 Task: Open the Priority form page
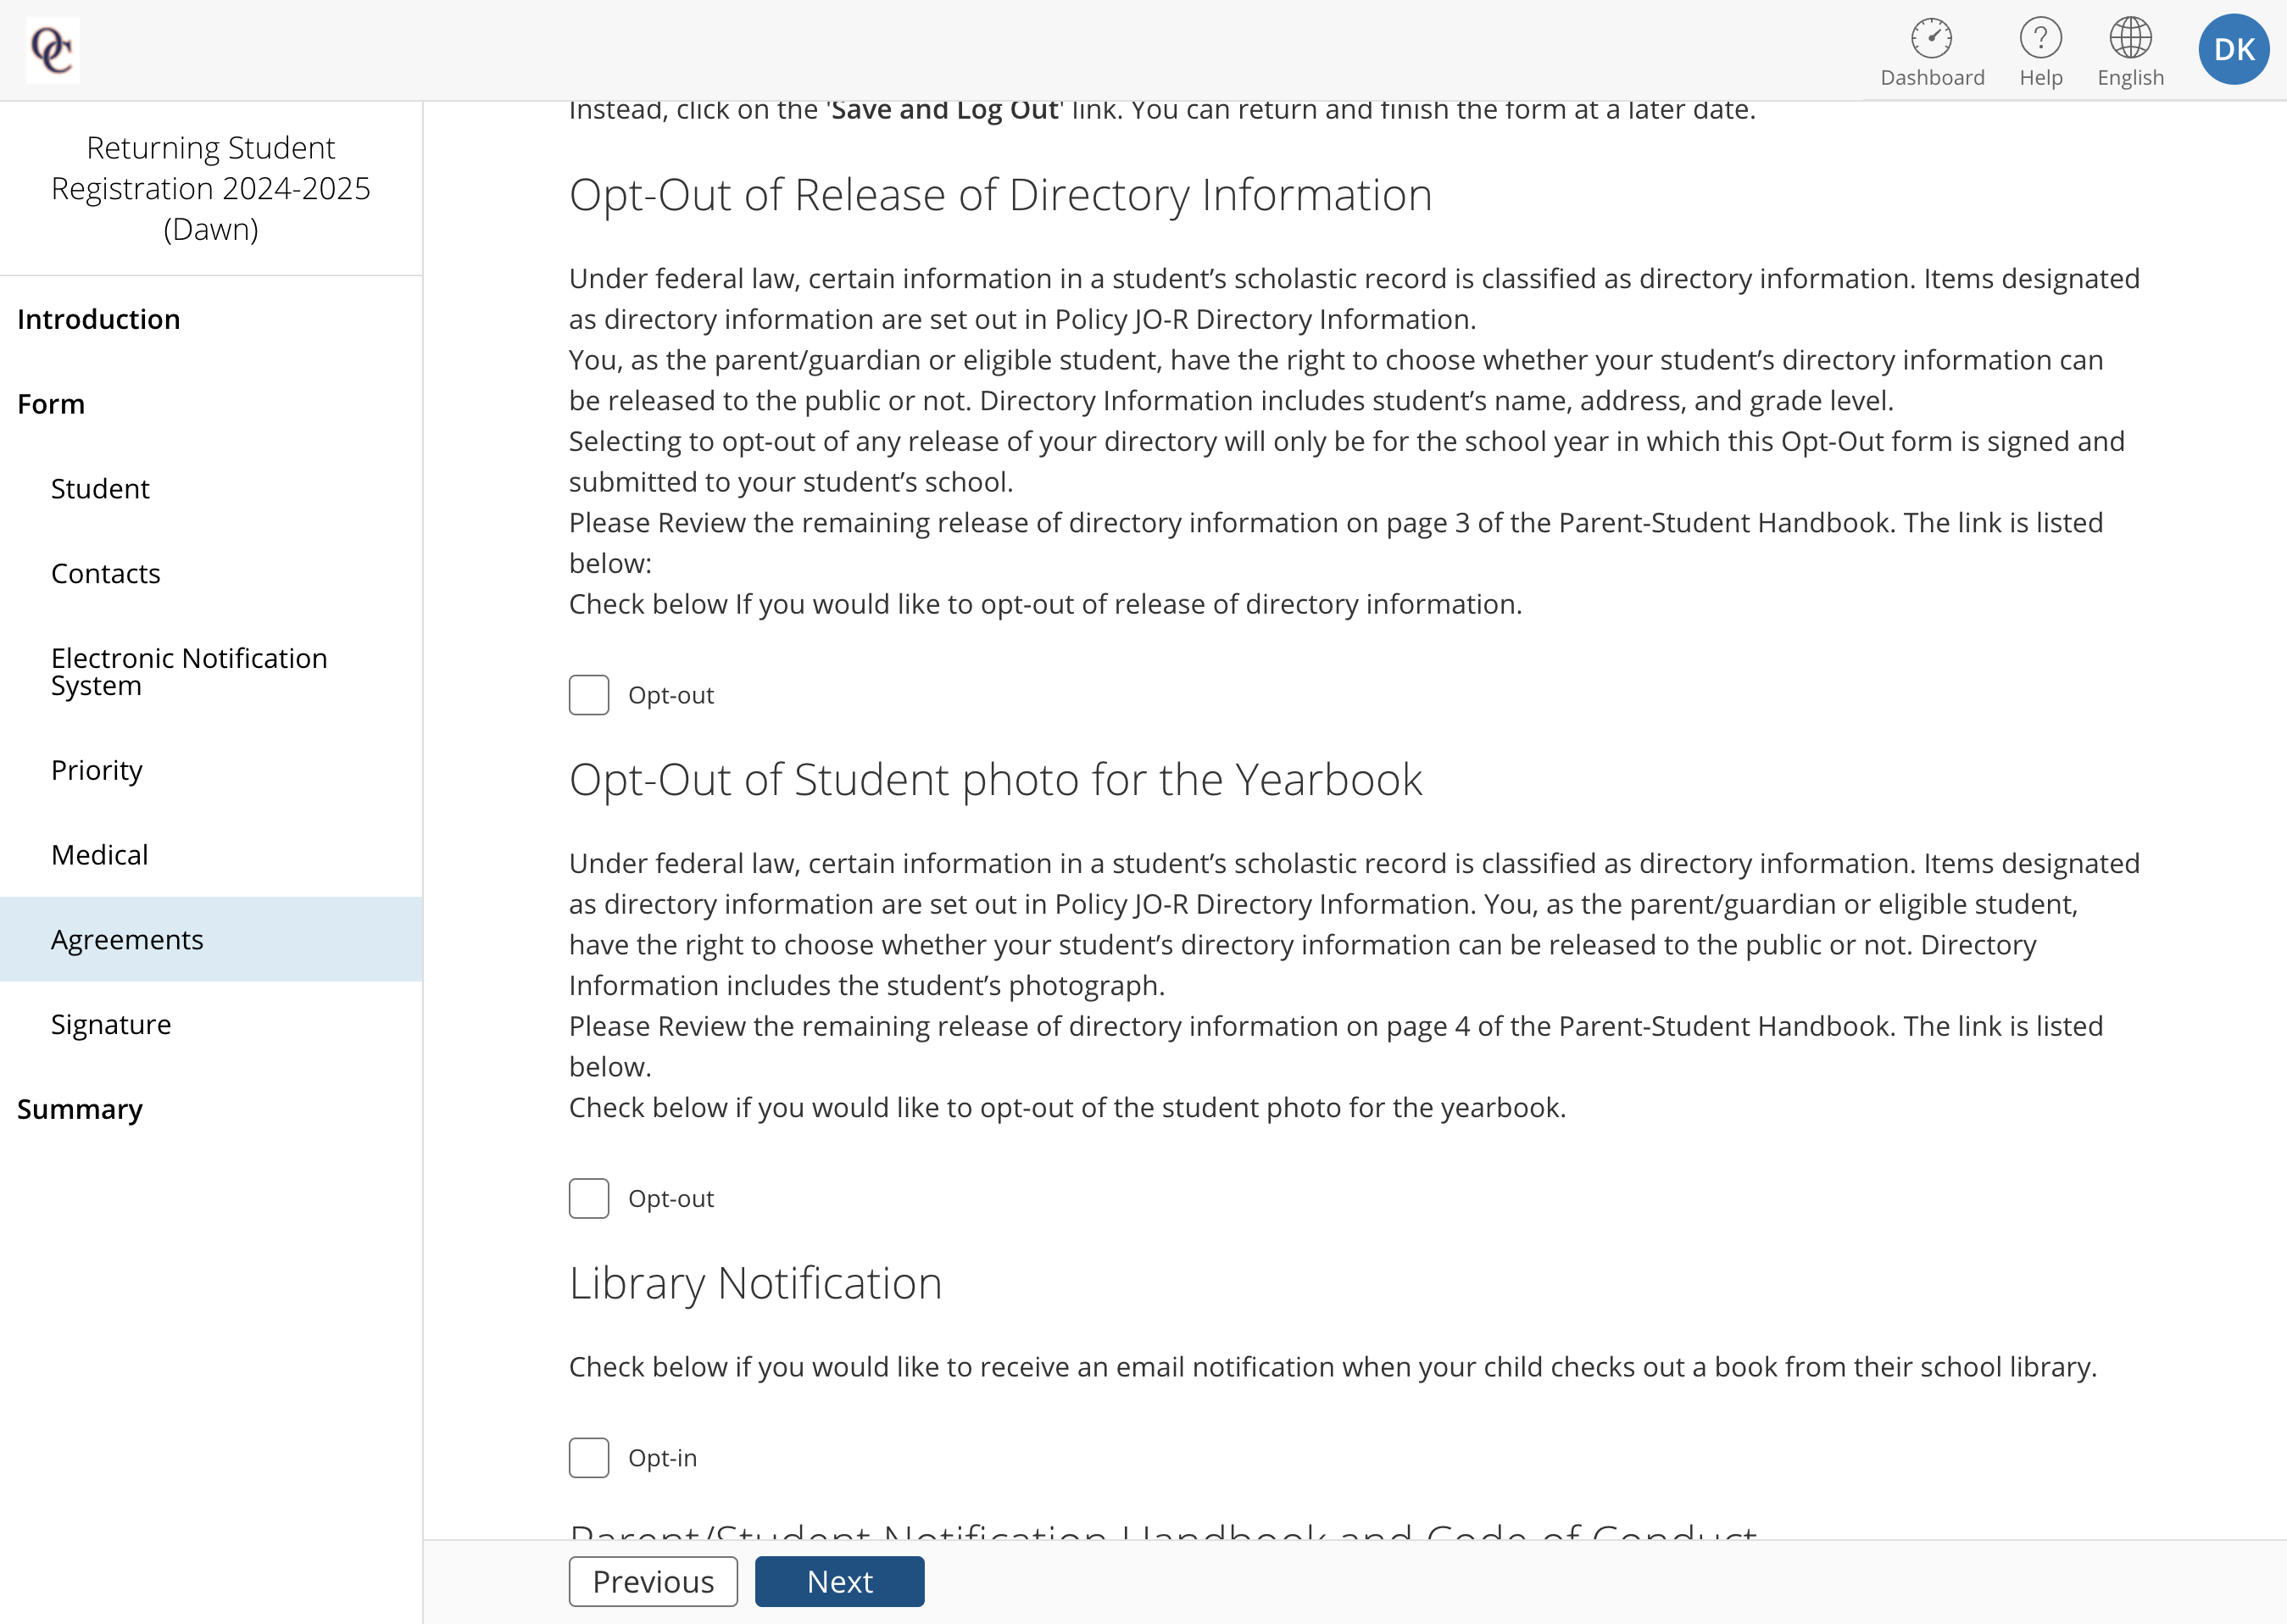pyautogui.click(x=96, y=770)
